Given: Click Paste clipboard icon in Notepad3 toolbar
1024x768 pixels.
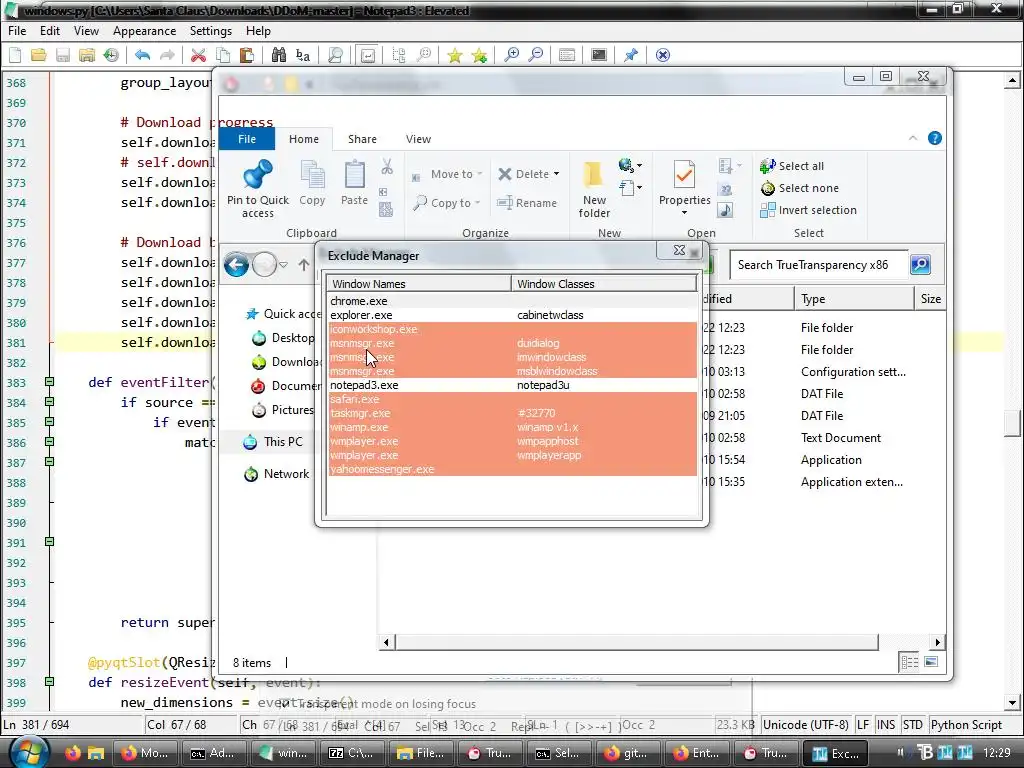Looking at the screenshot, I should 247,55.
